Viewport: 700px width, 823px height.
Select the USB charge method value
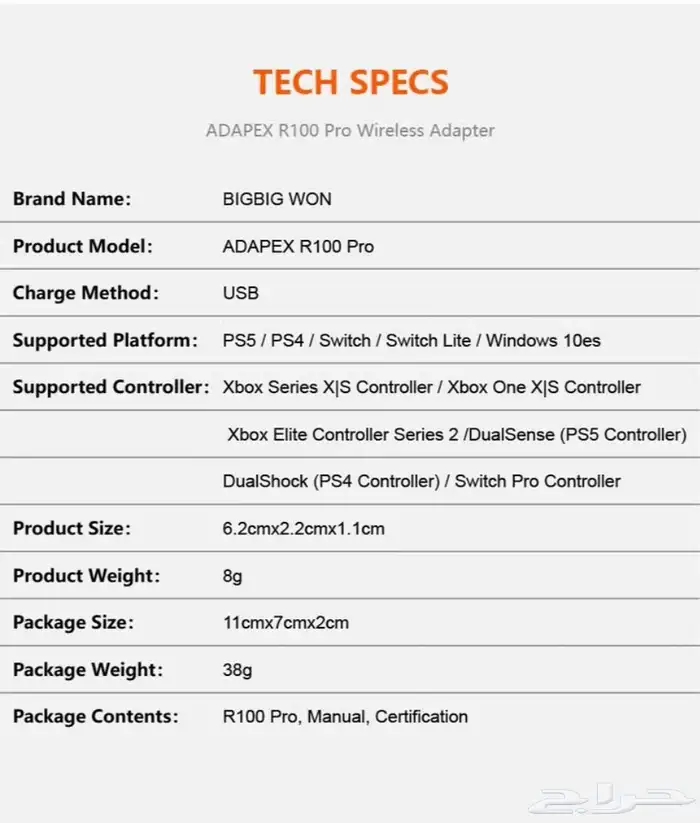point(240,293)
